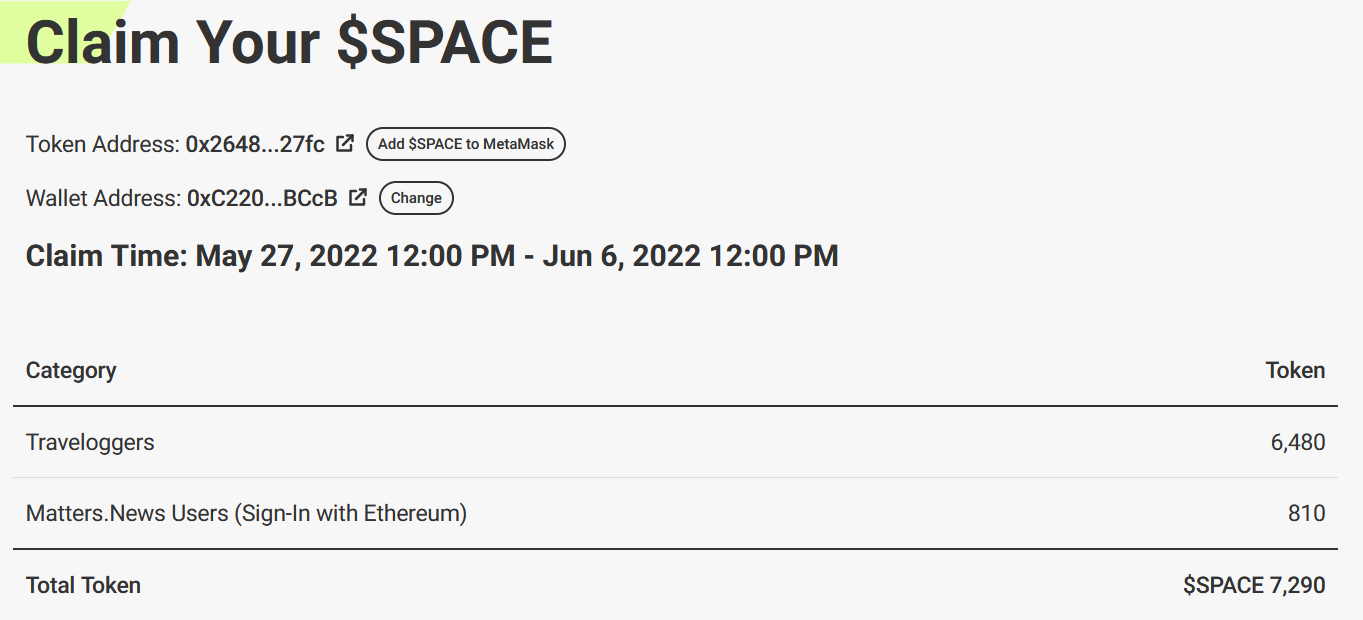Click the Change wallet button

[416, 198]
